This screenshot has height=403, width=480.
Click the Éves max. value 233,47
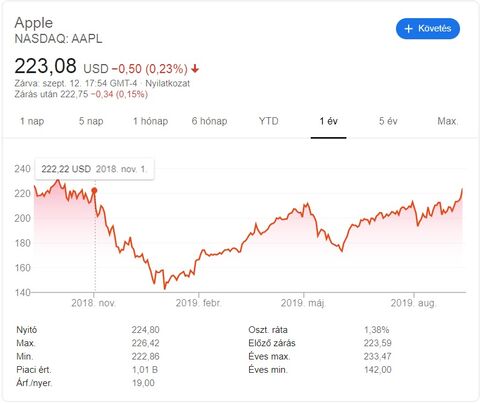tap(377, 356)
